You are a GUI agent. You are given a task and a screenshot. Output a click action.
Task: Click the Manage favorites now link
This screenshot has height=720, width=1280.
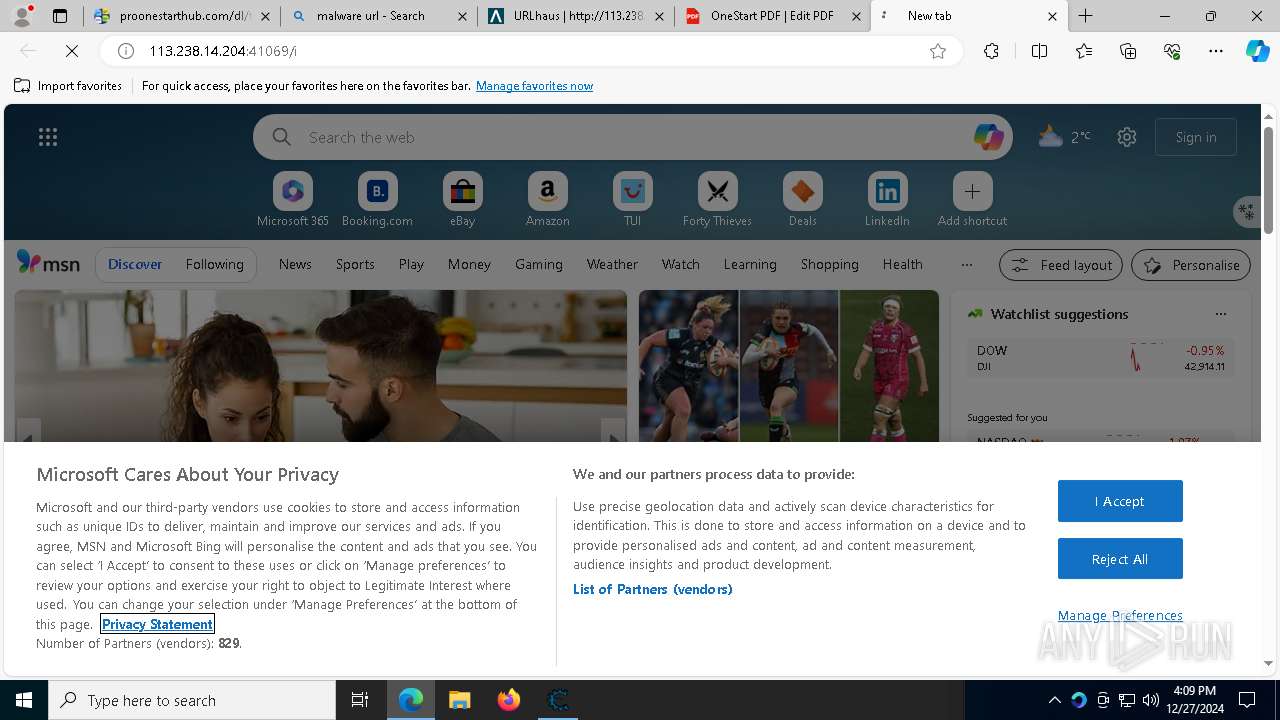(534, 86)
